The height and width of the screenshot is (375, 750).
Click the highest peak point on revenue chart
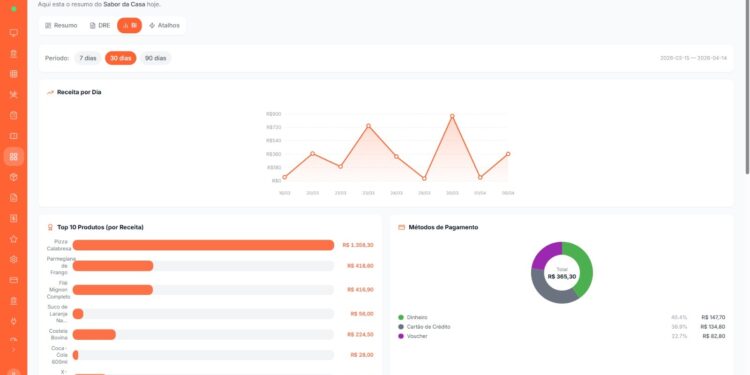(452, 116)
